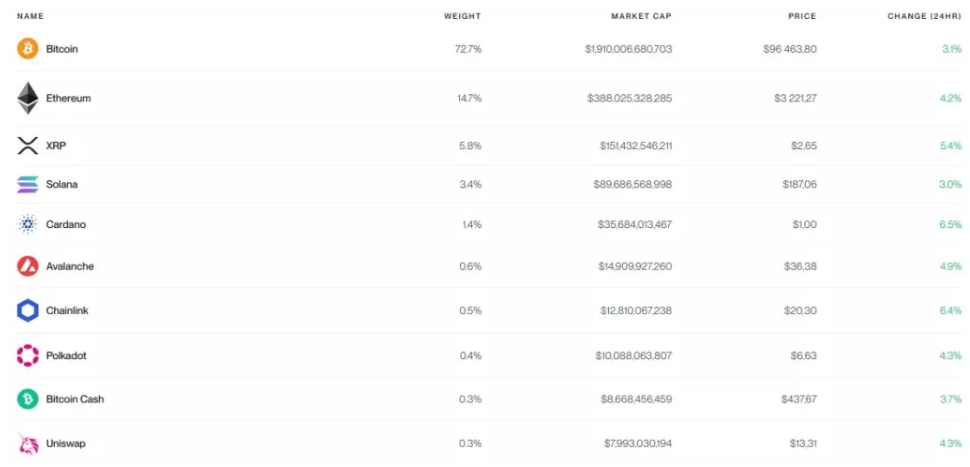Click the Uniswap unicorn logo icon
The image size is (970, 467).
(x=27, y=443)
